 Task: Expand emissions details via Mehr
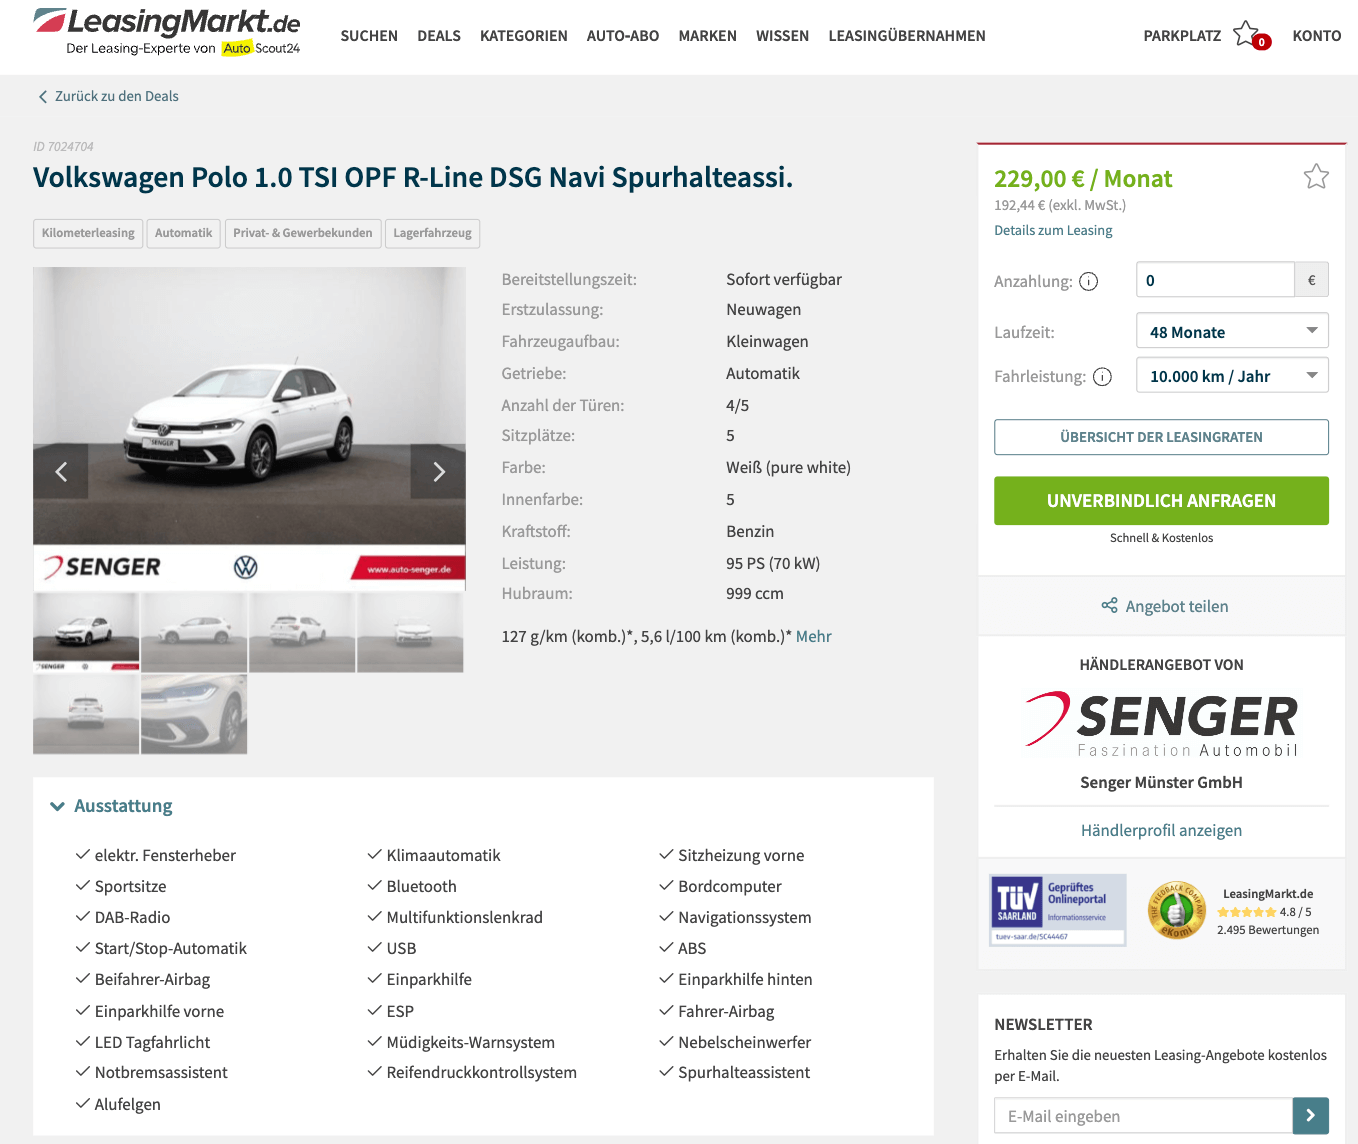coord(813,637)
